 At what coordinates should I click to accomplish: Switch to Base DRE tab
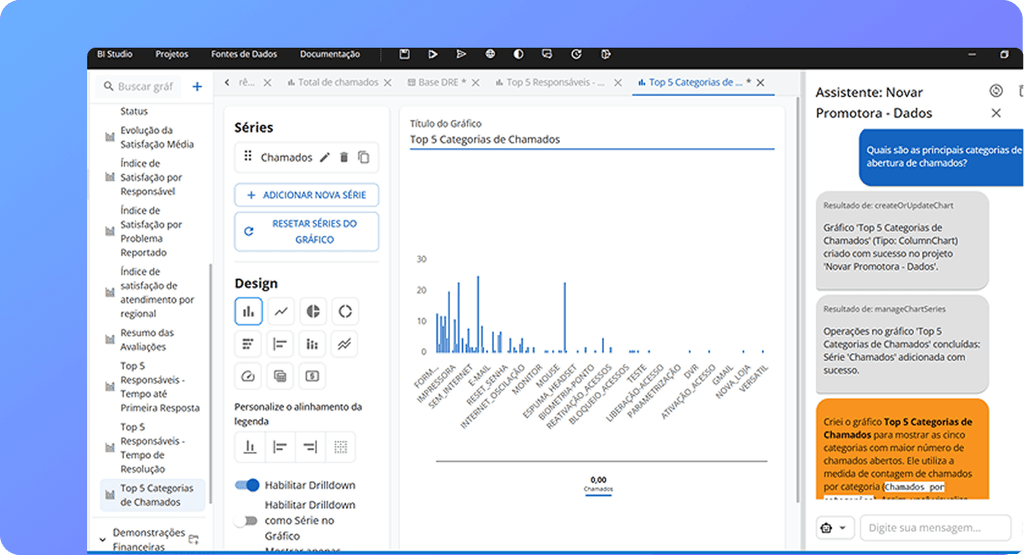pyautogui.click(x=437, y=82)
